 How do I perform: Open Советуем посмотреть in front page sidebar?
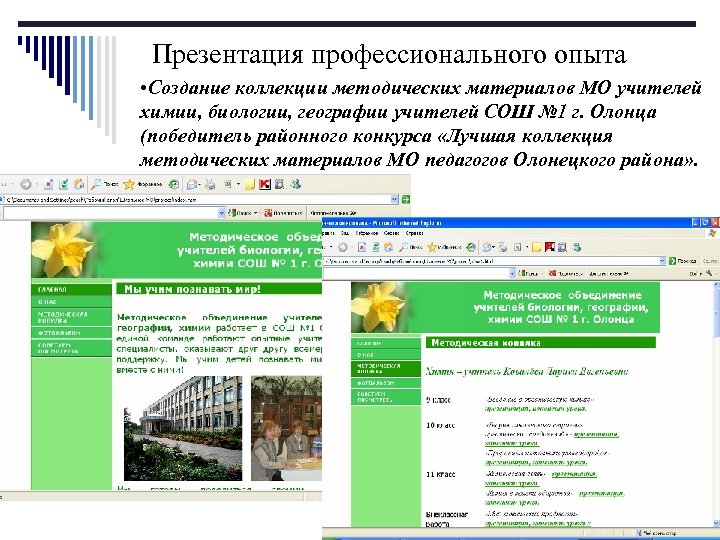pyautogui.click(x=386, y=397)
